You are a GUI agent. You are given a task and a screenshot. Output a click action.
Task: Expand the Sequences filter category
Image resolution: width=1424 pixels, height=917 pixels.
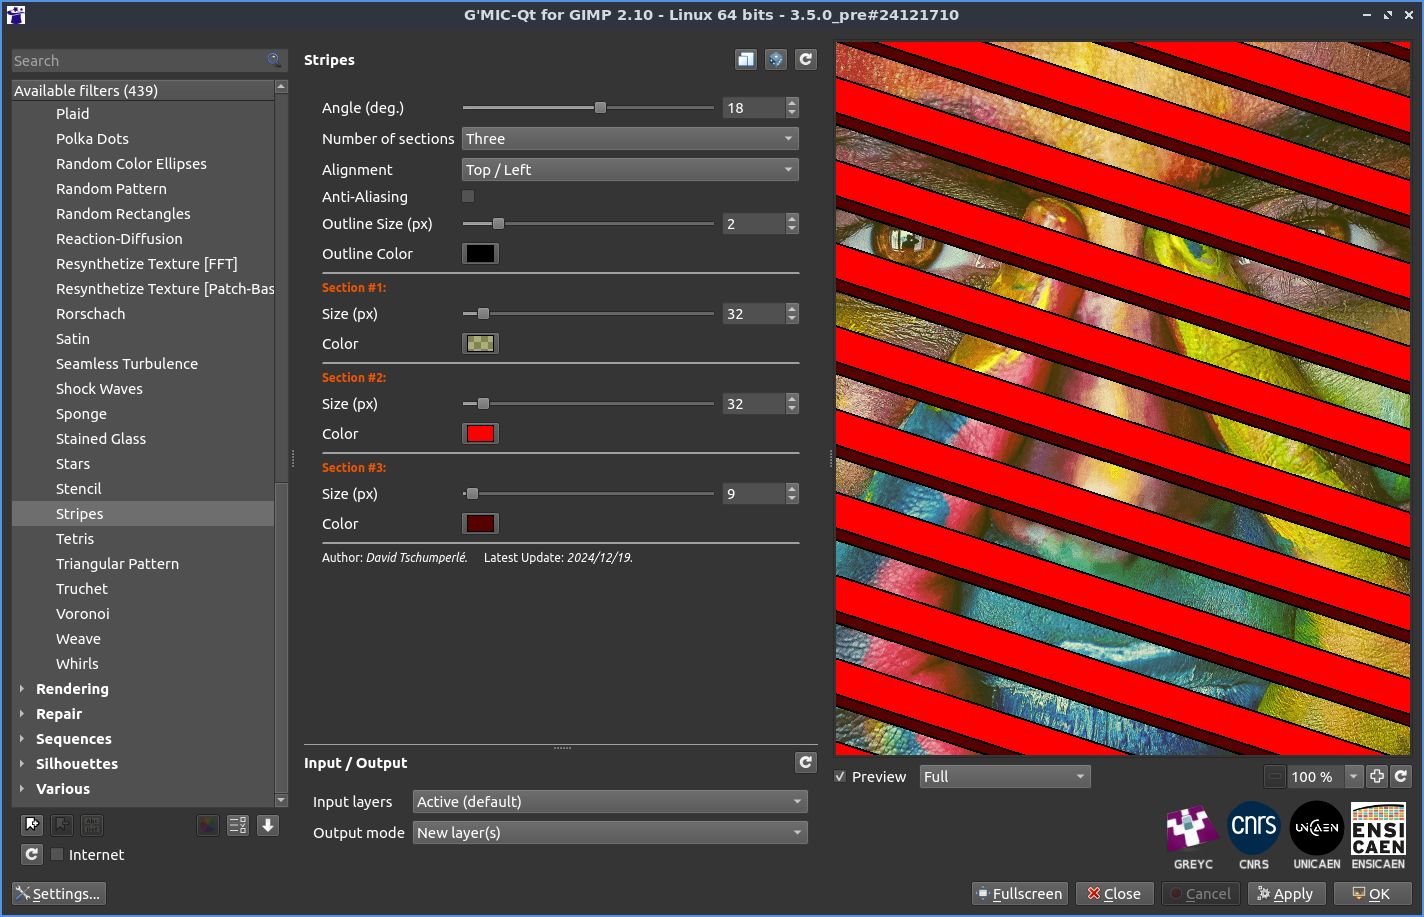[x=22, y=739]
